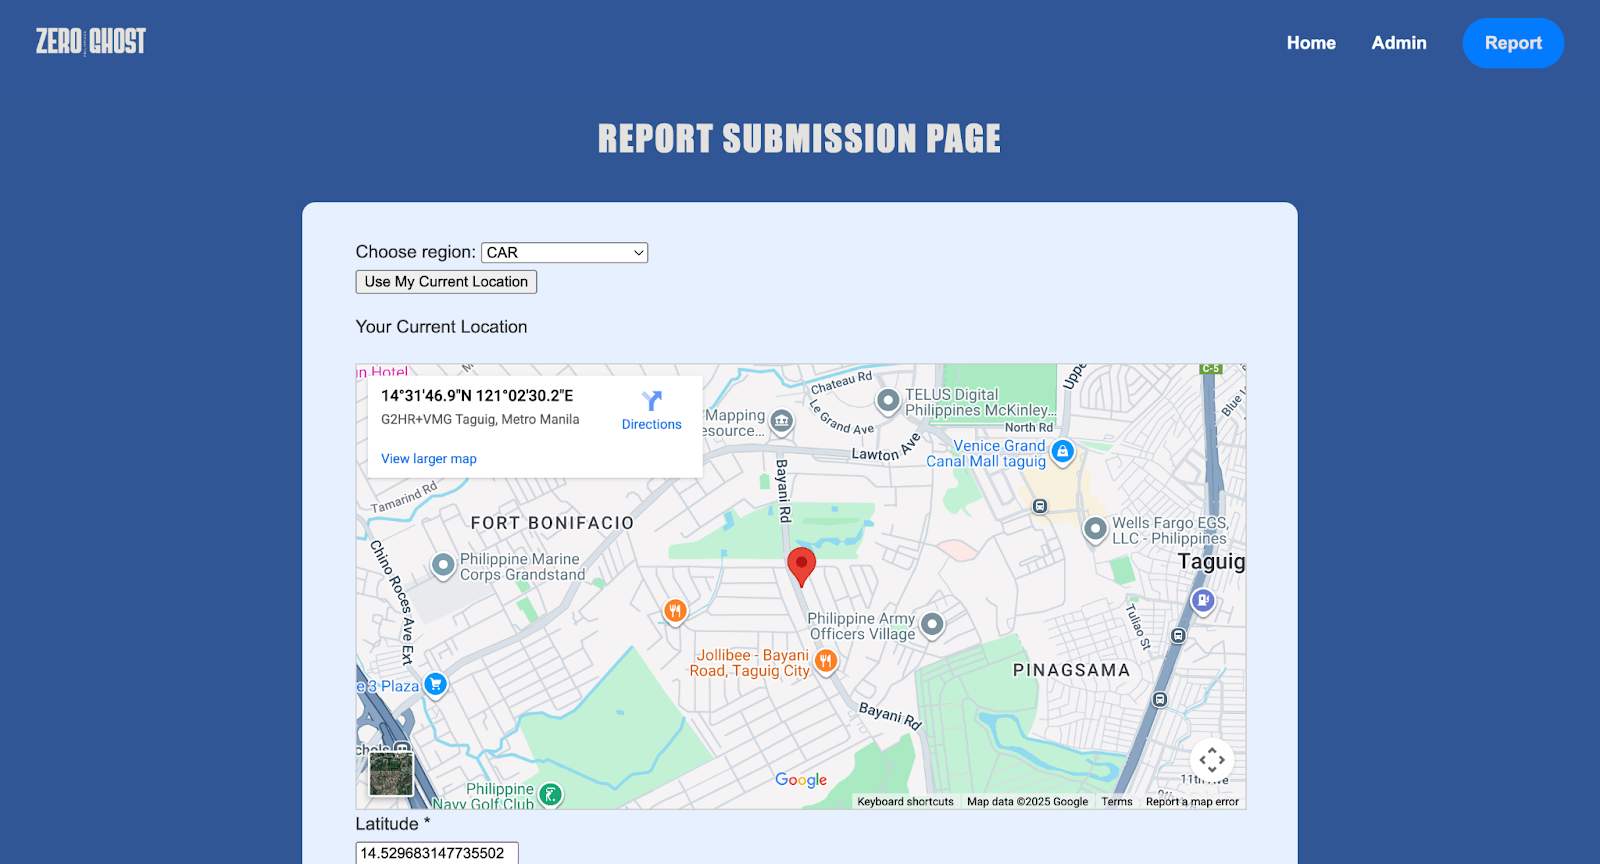
Task: Open Report a map error link
Action: [1192, 802]
